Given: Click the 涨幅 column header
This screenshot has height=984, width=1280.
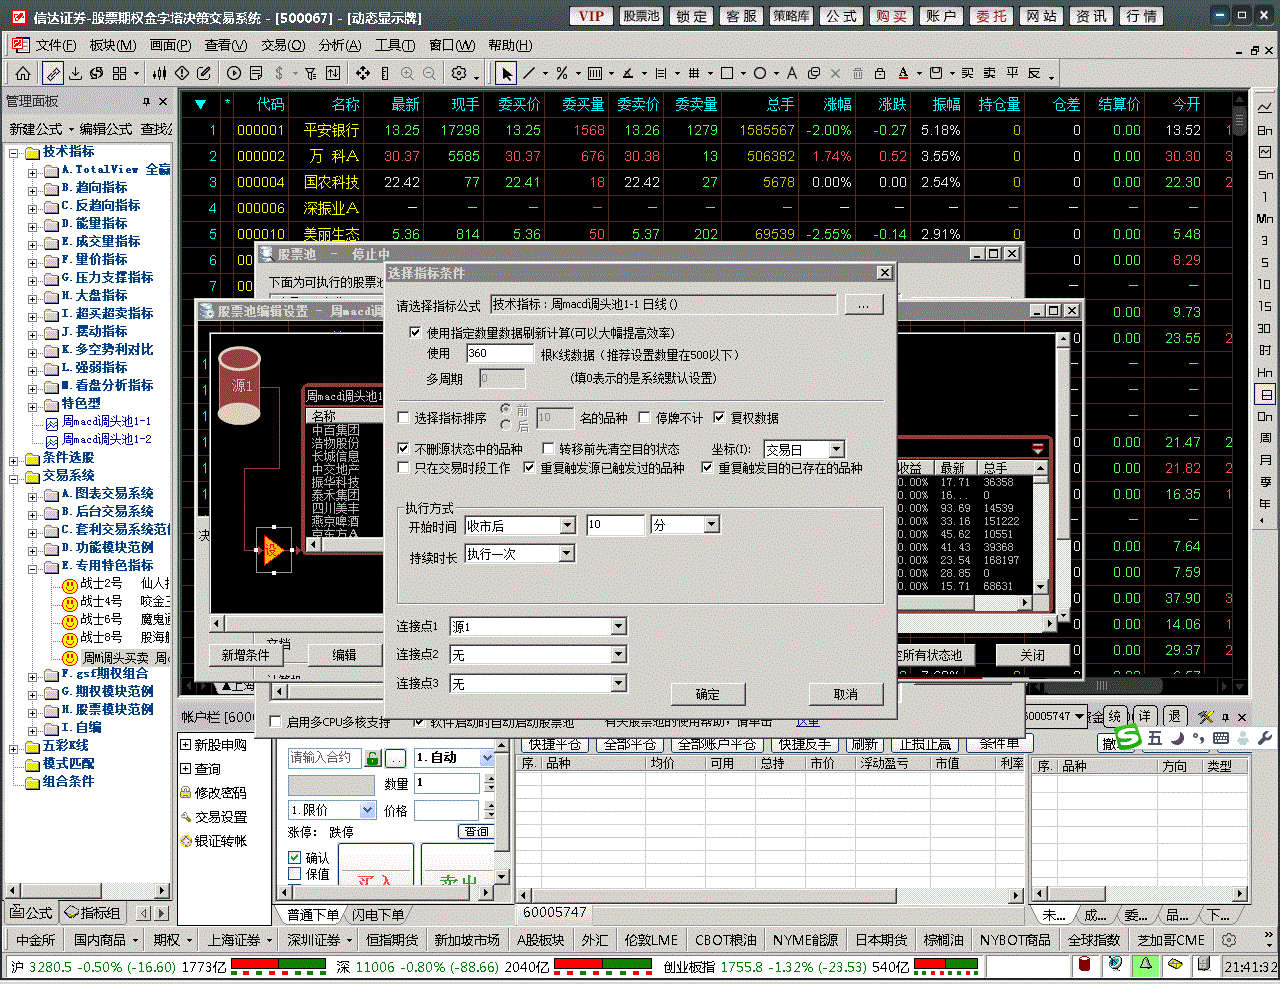Looking at the screenshot, I should [837, 104].
